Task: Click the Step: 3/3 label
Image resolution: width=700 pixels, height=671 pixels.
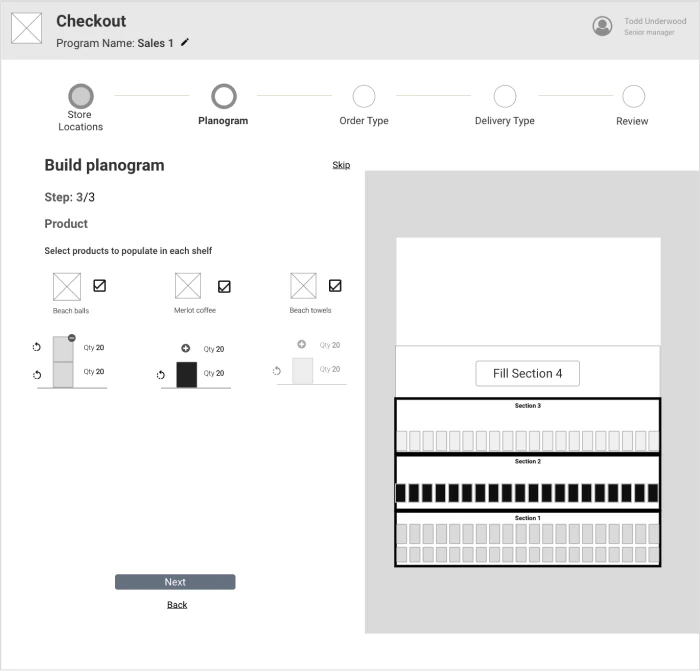Action: tap(70, 197)
